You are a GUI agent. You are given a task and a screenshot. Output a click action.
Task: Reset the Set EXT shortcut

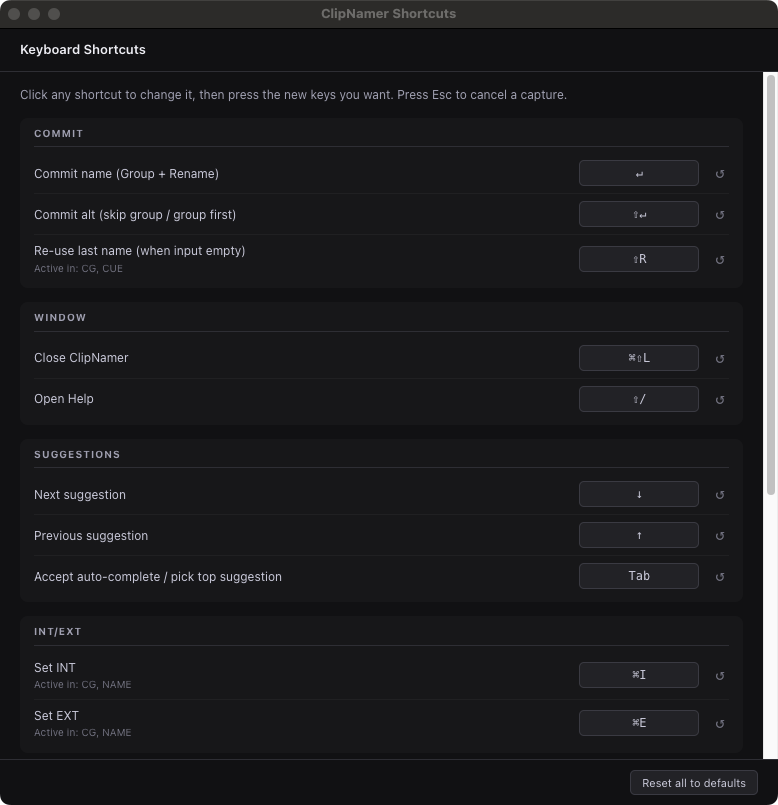coord(720,724)
